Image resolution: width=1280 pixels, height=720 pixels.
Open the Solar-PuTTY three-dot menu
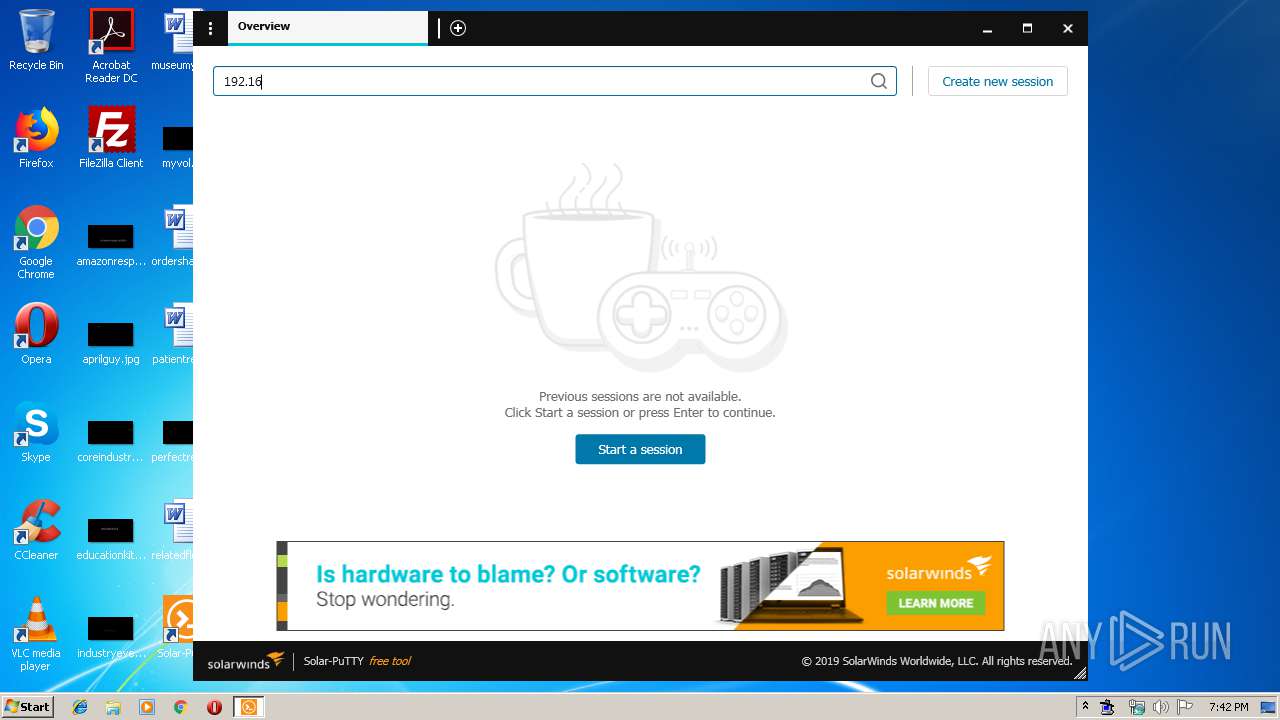tap(210, 28)
